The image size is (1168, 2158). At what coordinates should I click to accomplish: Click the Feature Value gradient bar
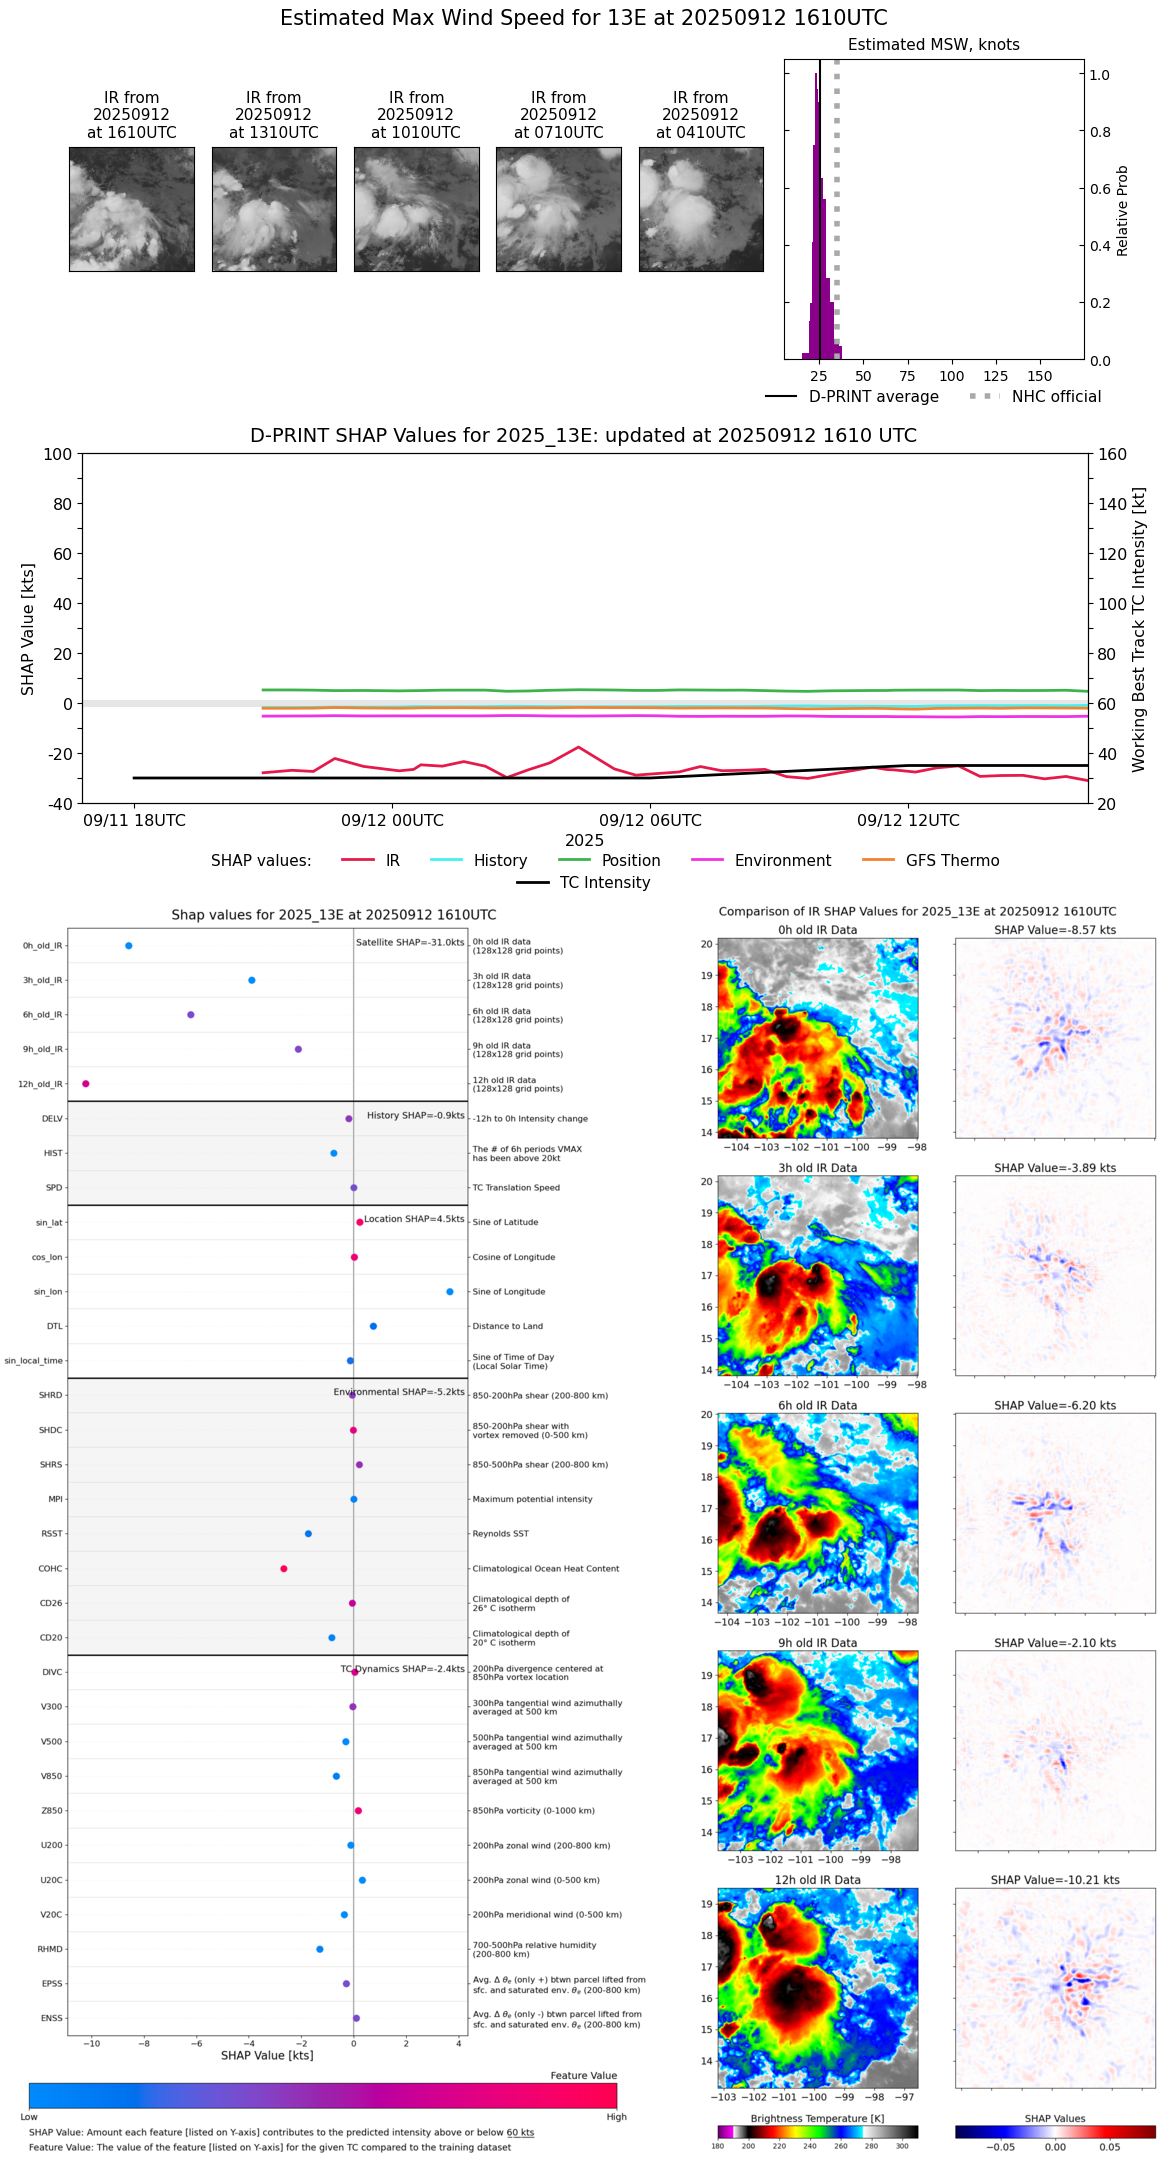pyautogui.click(x=322, y=2095)
